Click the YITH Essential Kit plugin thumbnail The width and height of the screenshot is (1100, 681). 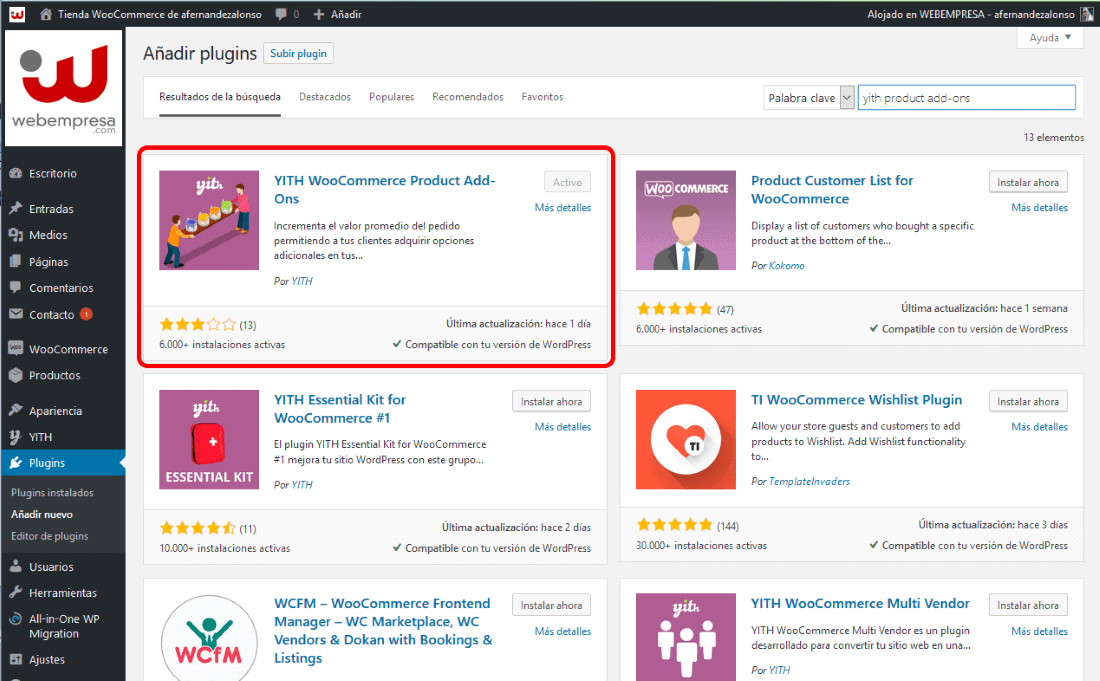pos(209,439)
